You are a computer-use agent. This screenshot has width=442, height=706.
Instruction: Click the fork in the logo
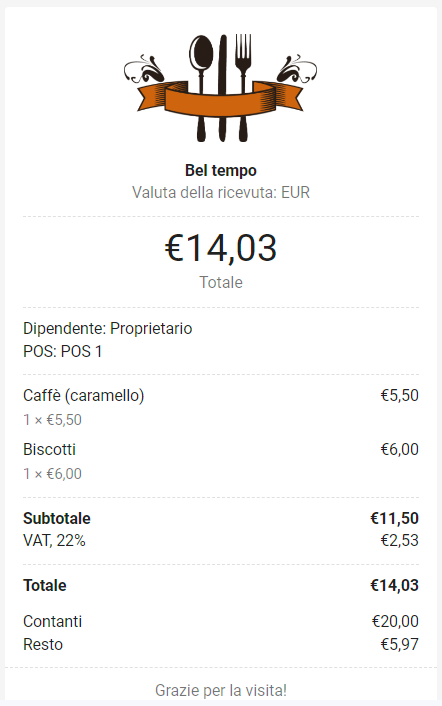(x=243, y=88)
